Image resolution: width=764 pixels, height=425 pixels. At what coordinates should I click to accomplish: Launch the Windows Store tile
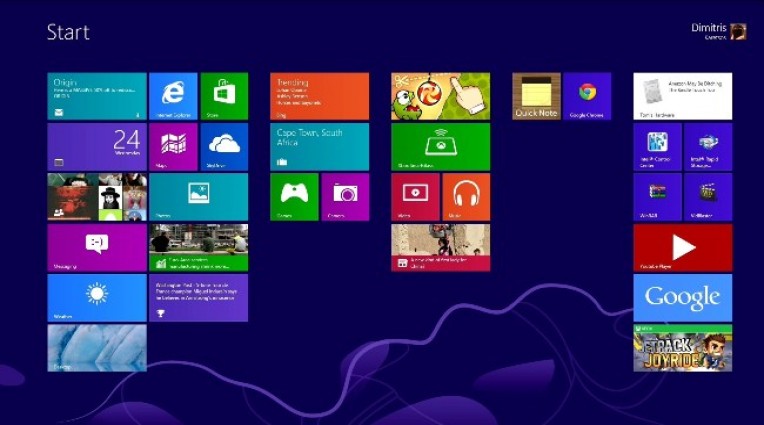(224, 96)
